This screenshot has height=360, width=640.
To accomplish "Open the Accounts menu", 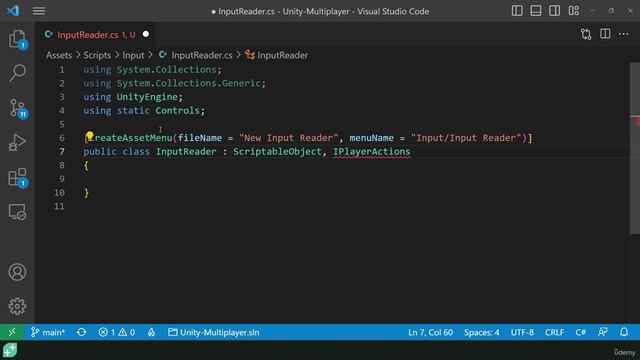I will click(x=17, y=272).
